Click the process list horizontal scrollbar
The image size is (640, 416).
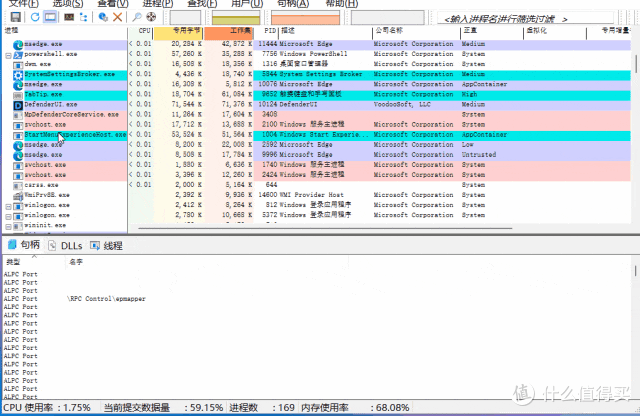(325, 228)
